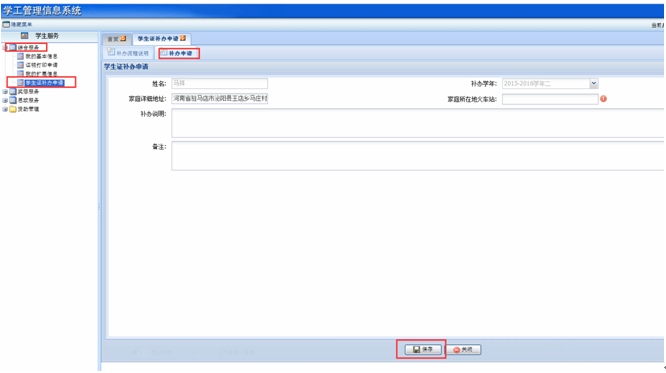666x373 pixels.
Task: Open the 补办学年 dropdown arrow
Action: [x=594, y=83]
